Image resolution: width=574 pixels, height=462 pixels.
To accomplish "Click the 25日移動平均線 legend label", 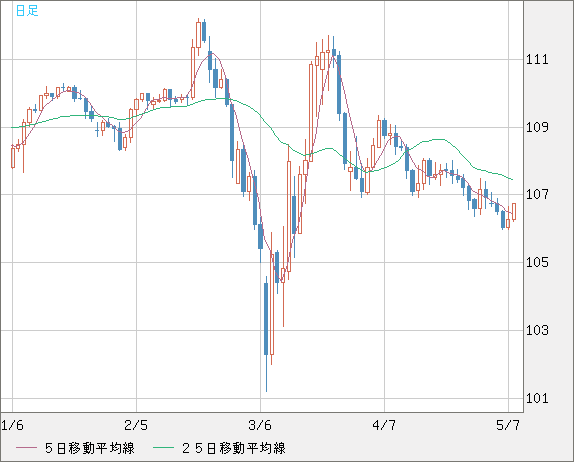I will (x=234, y=448).
